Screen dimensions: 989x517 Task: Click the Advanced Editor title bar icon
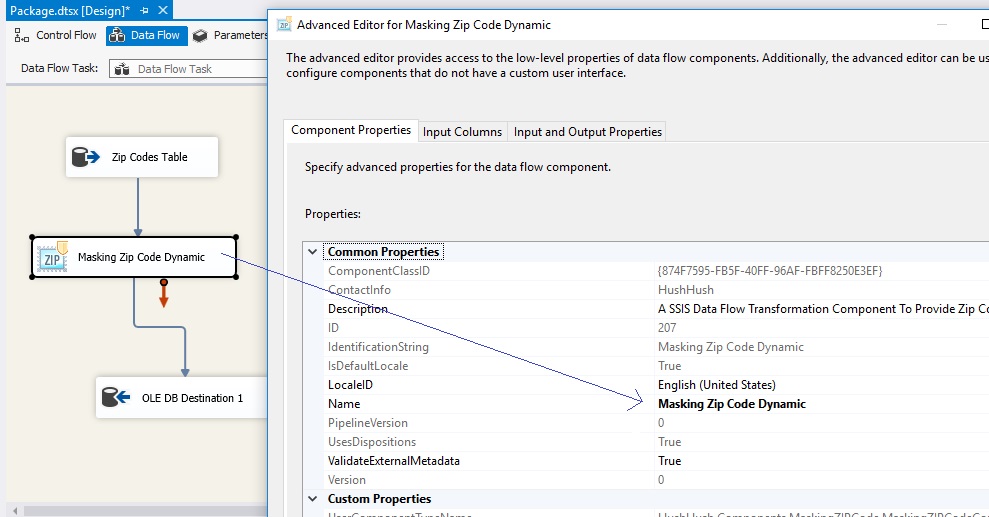284,24
